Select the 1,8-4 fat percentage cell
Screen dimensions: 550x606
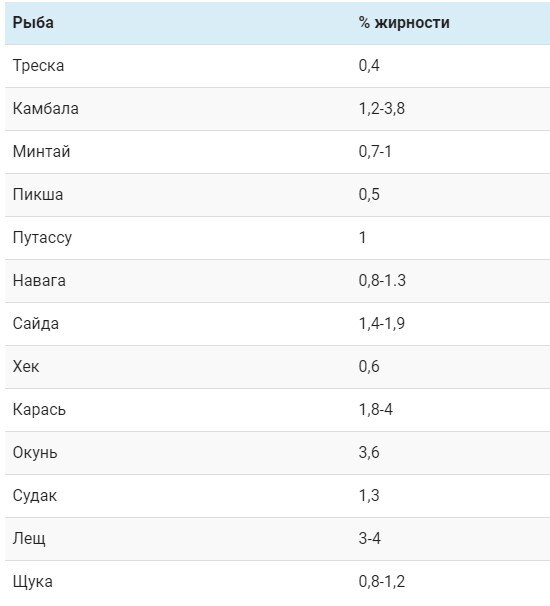click(x=376, y=409)
